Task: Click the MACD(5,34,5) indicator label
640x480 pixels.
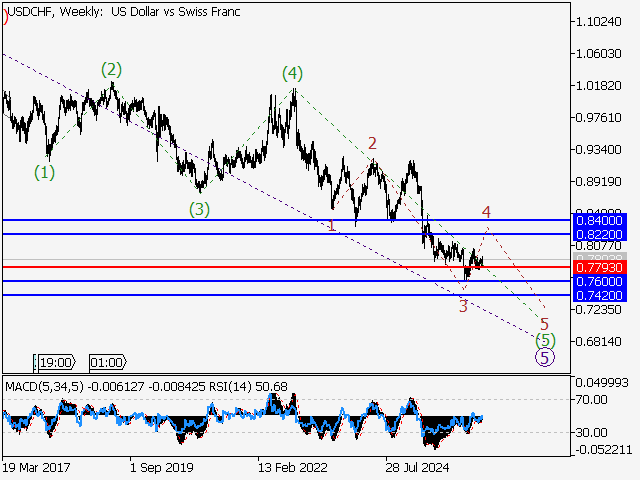Action: 44,386
